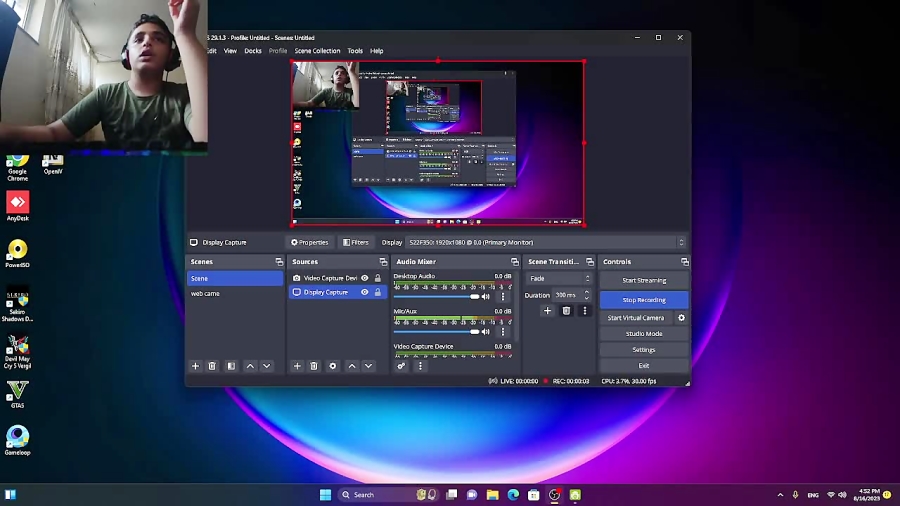The width and height of the screenshot is (900, 506).
Task: Open the Profile menu
Action: [x=278, y=51]
